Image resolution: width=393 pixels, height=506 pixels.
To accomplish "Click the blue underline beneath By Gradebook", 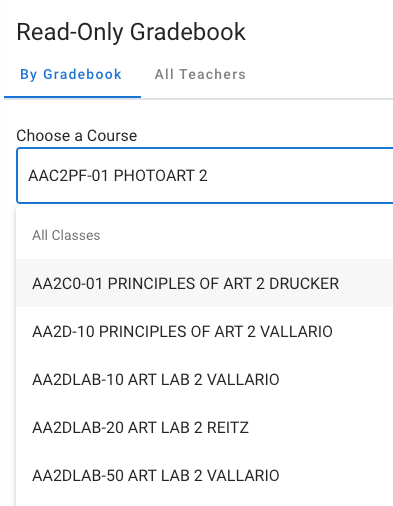I will point(72,97).
